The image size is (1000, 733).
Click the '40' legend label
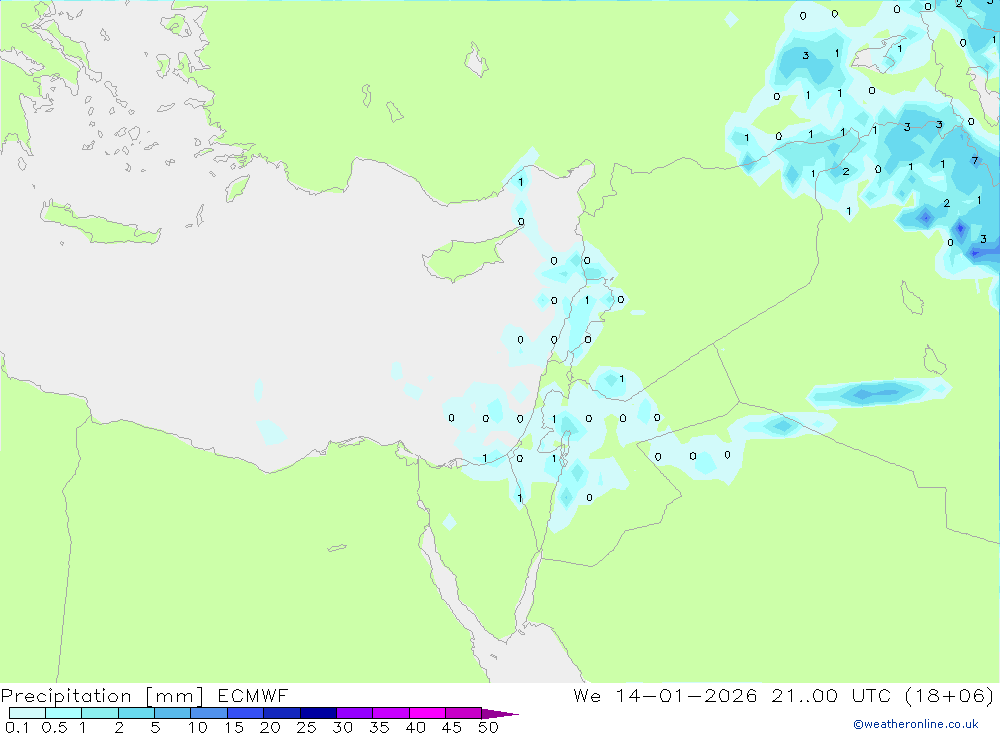pyautogui.click(x=415, y=727)
